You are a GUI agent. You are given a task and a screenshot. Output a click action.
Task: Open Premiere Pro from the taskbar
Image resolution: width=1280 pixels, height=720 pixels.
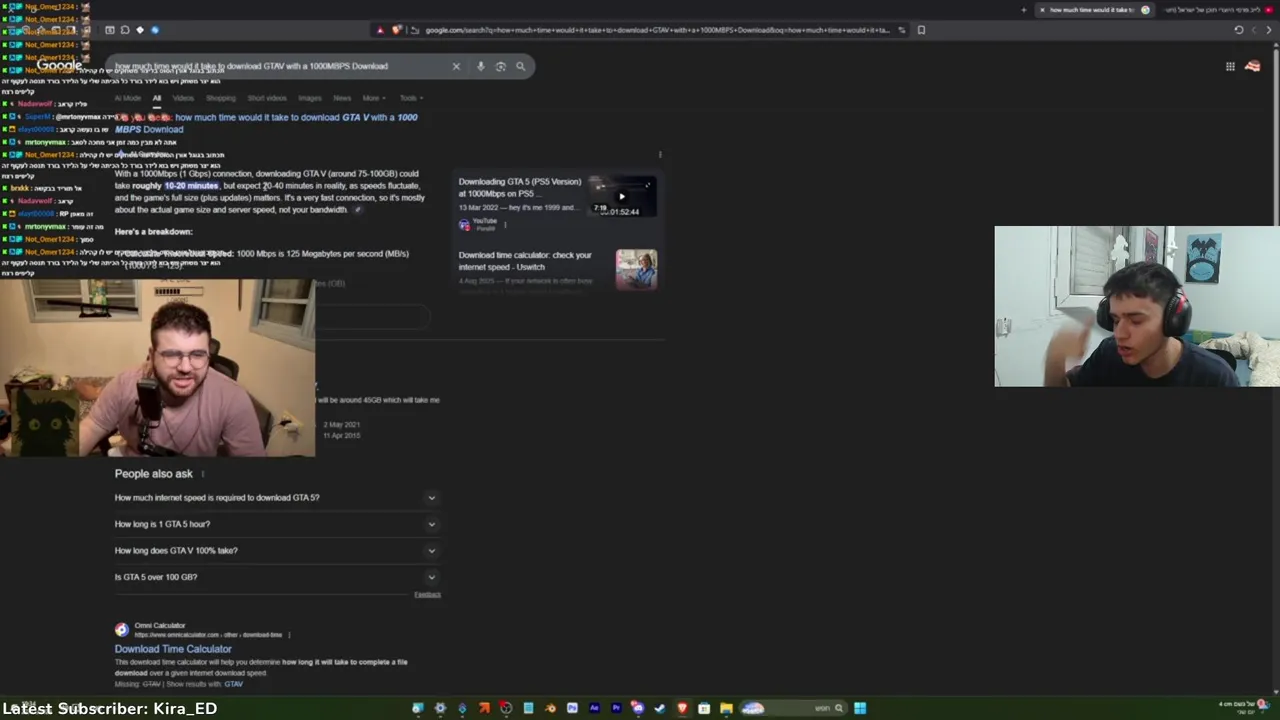[x=616, y=708]
